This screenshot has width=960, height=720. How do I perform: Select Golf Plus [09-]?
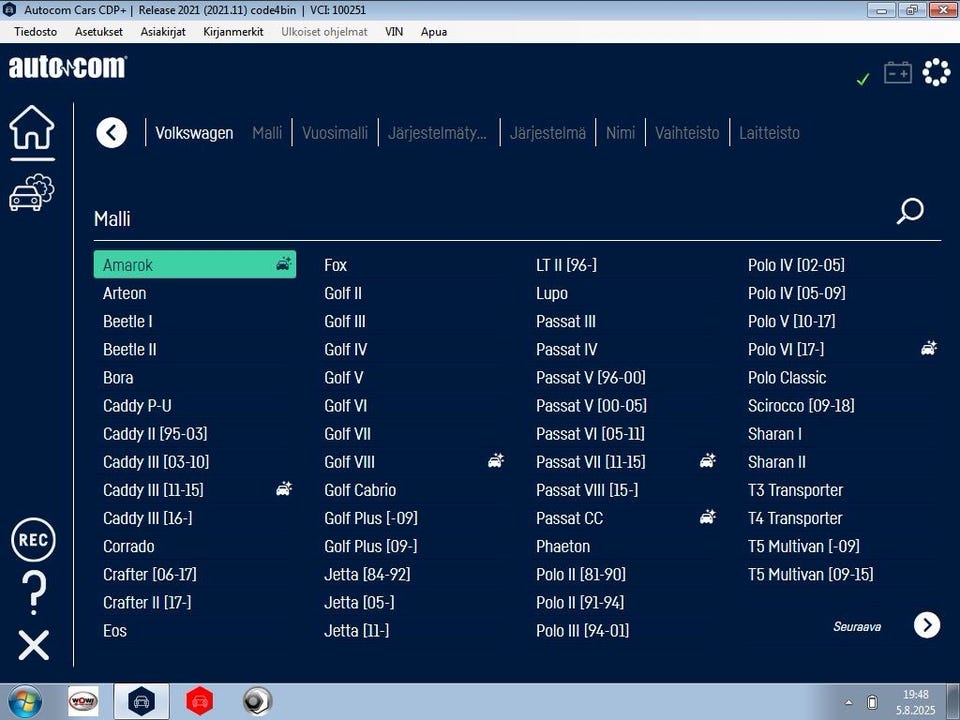pyautogui.click(x=370, y=547)
